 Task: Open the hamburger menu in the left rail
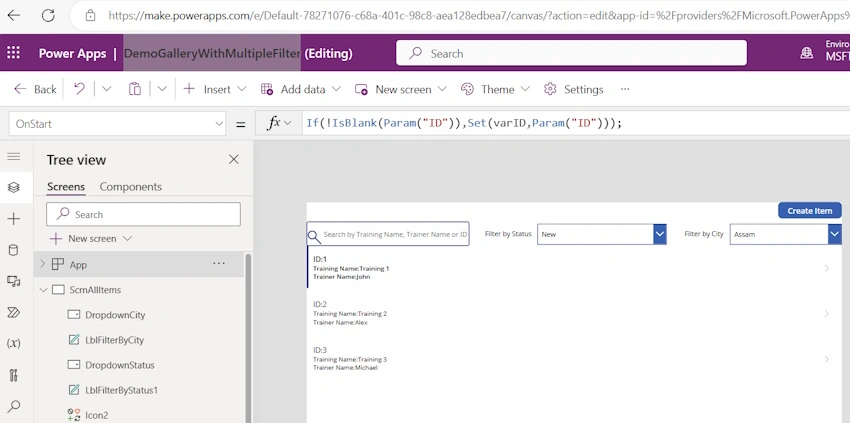[14, 157]
